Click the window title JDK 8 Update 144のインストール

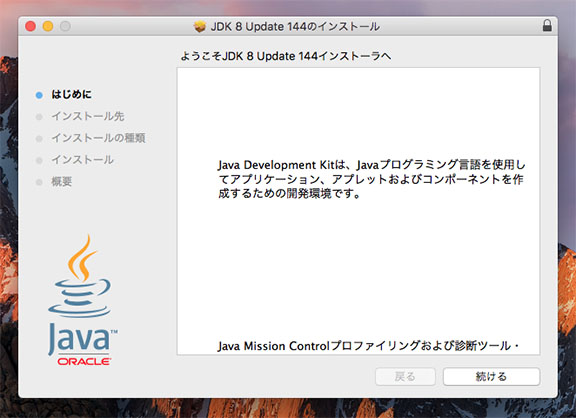click(295, 26)
